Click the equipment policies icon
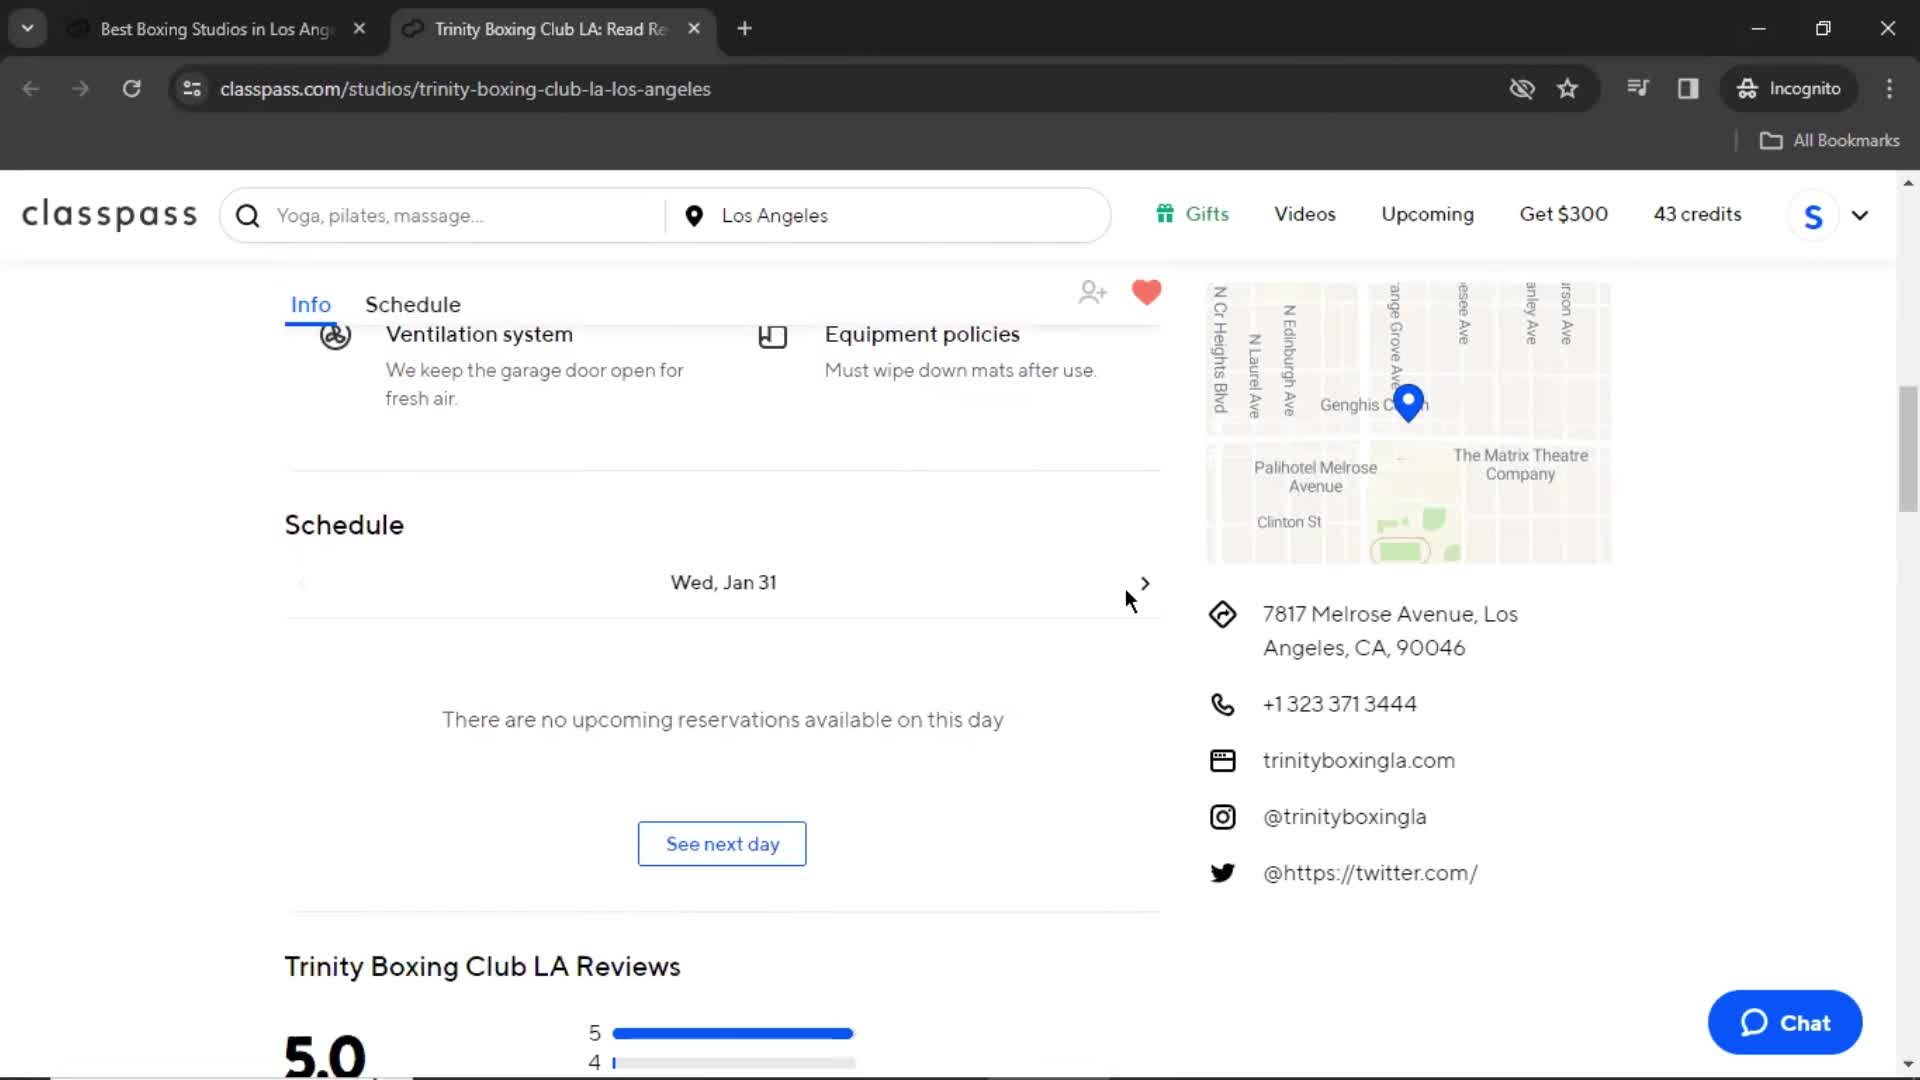Viewport: 1920px width, 1080px height. click(x=773, y=336)
